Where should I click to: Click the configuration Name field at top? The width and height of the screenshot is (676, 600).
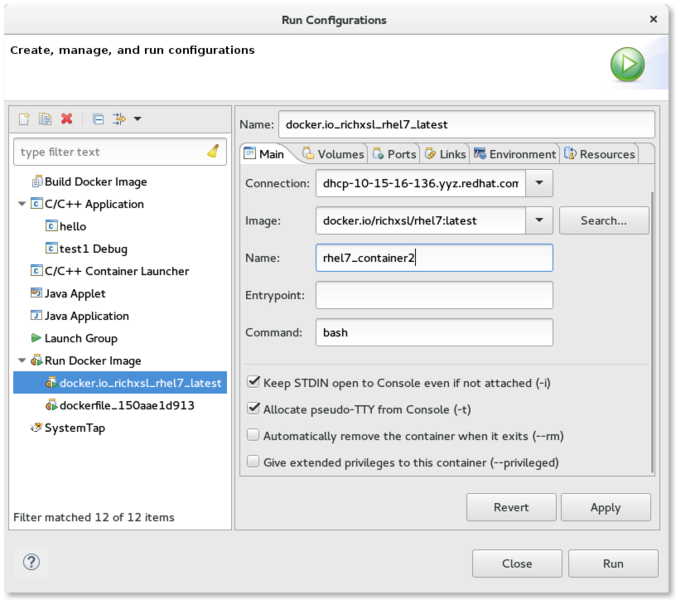[x=466, y=125]
